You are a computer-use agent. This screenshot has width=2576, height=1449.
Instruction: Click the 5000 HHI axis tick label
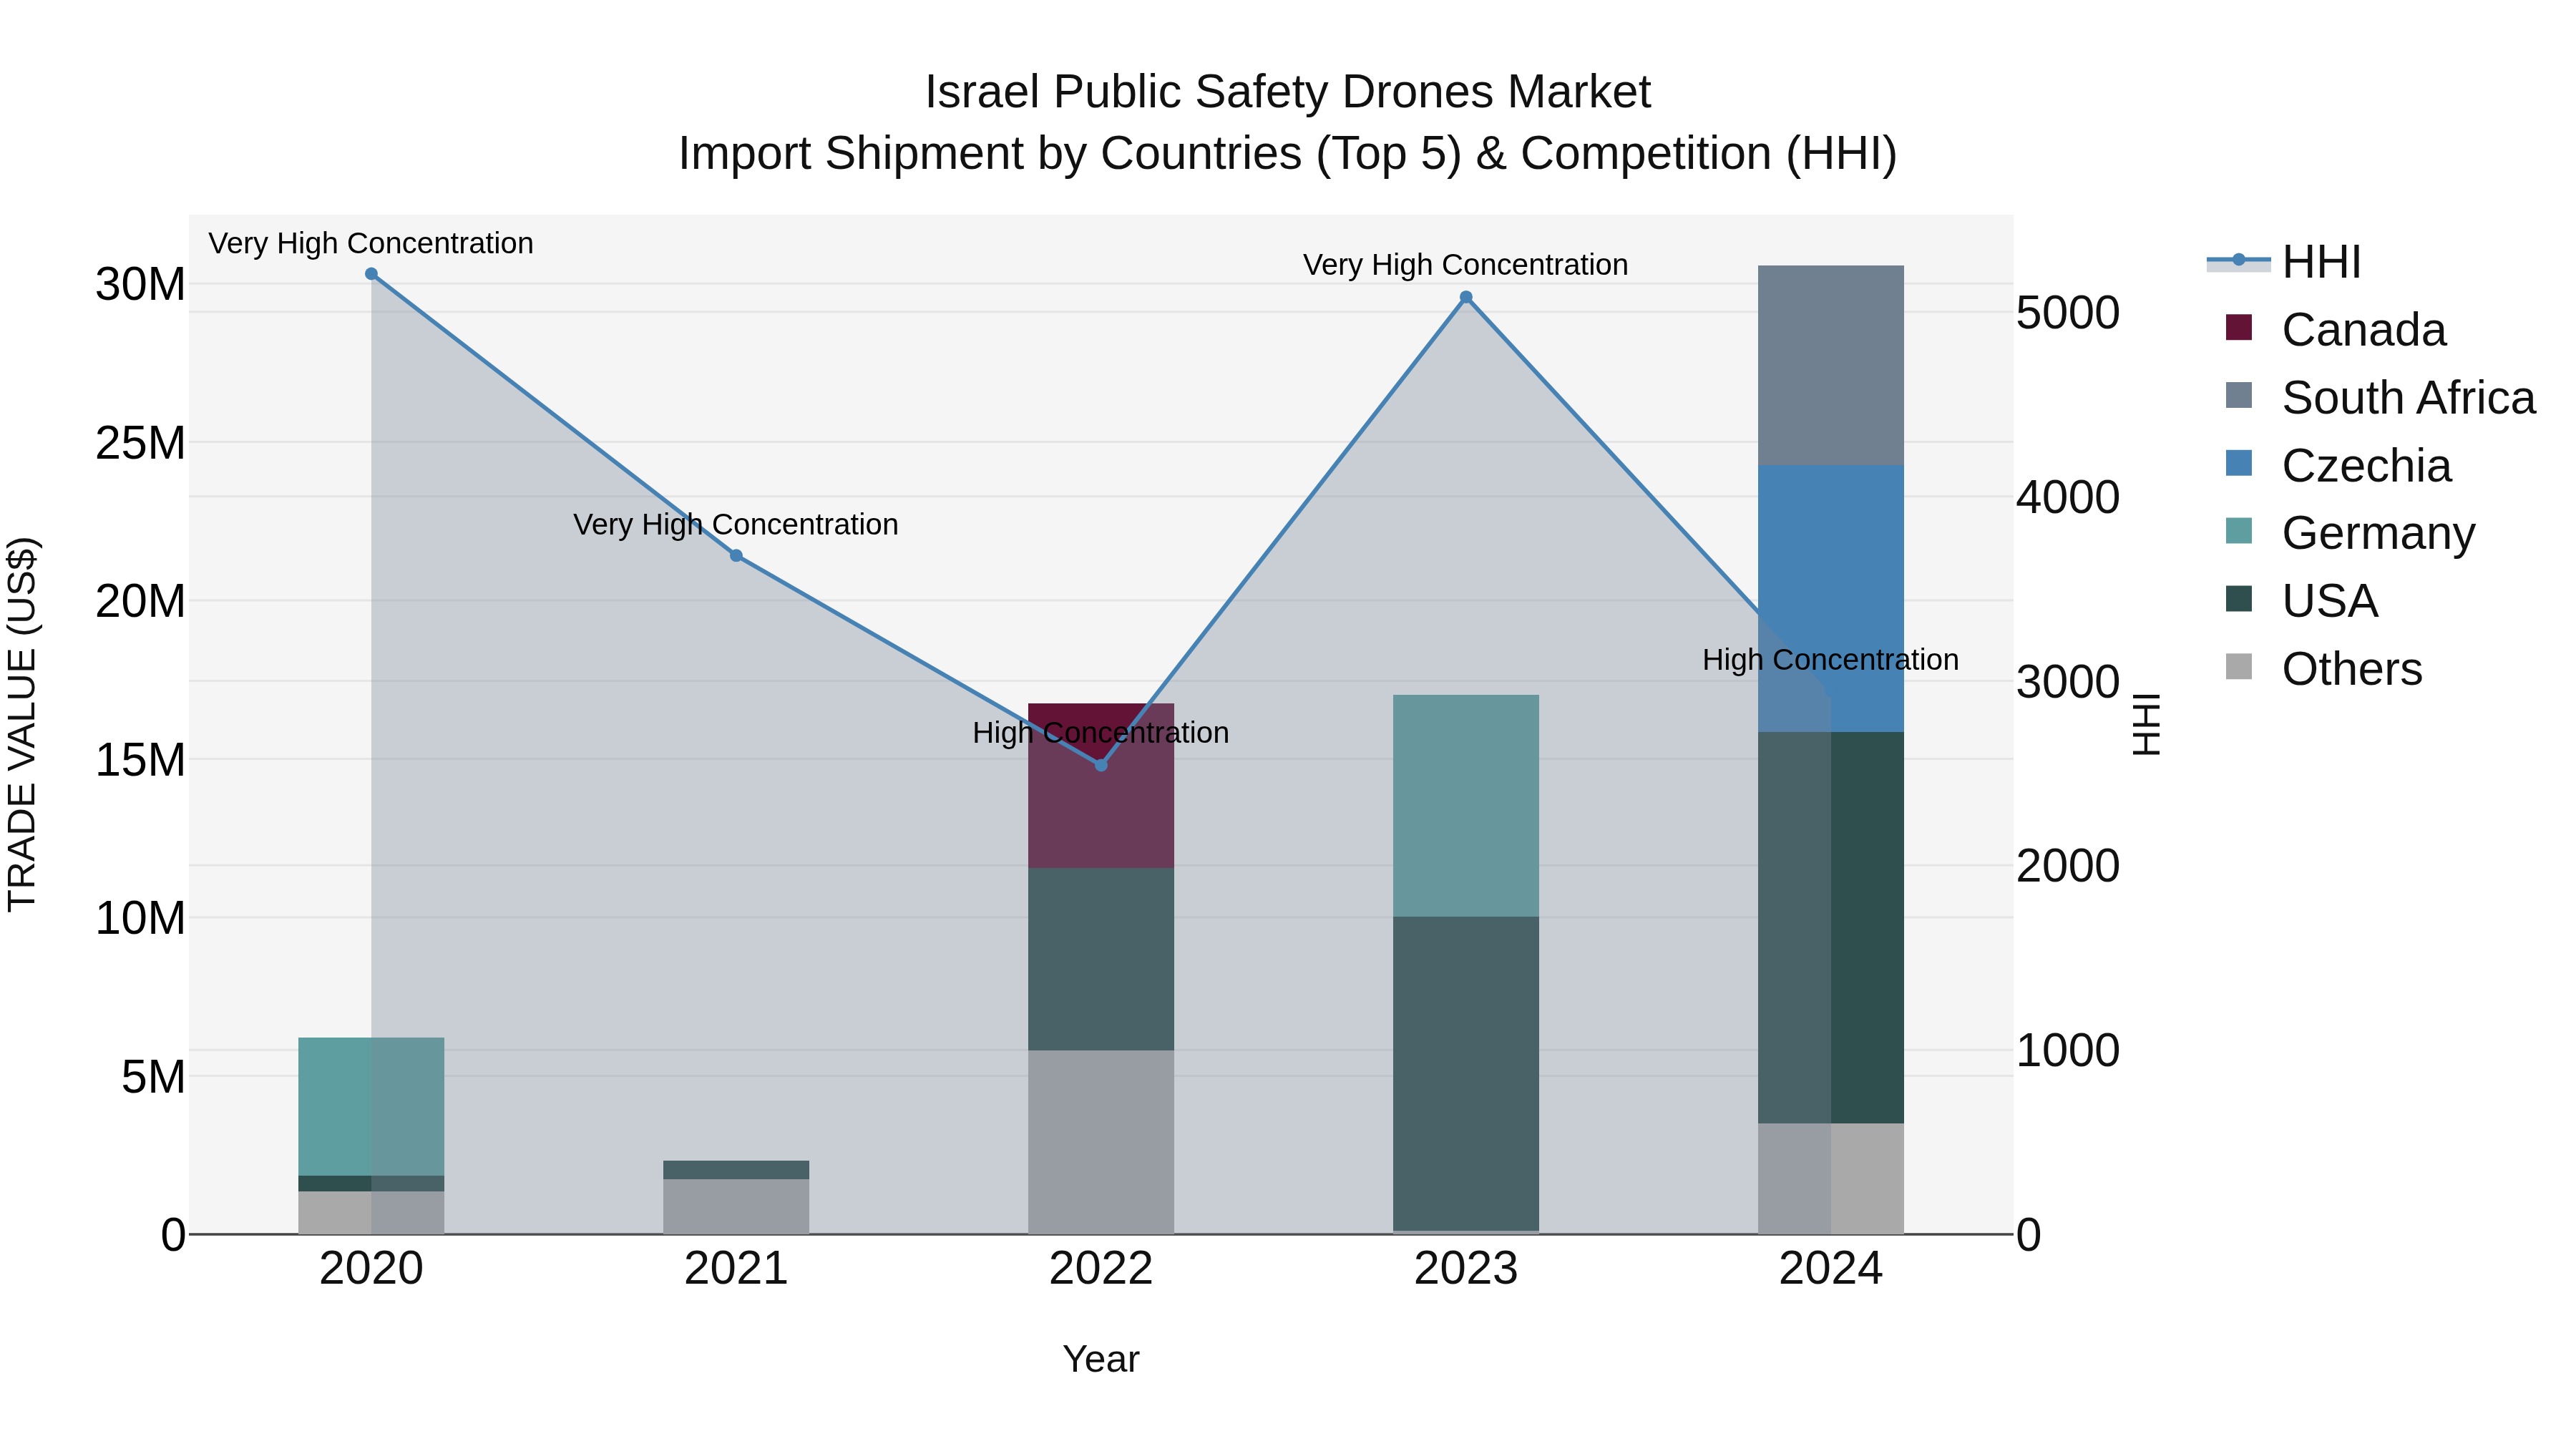tap(2068, 313)
